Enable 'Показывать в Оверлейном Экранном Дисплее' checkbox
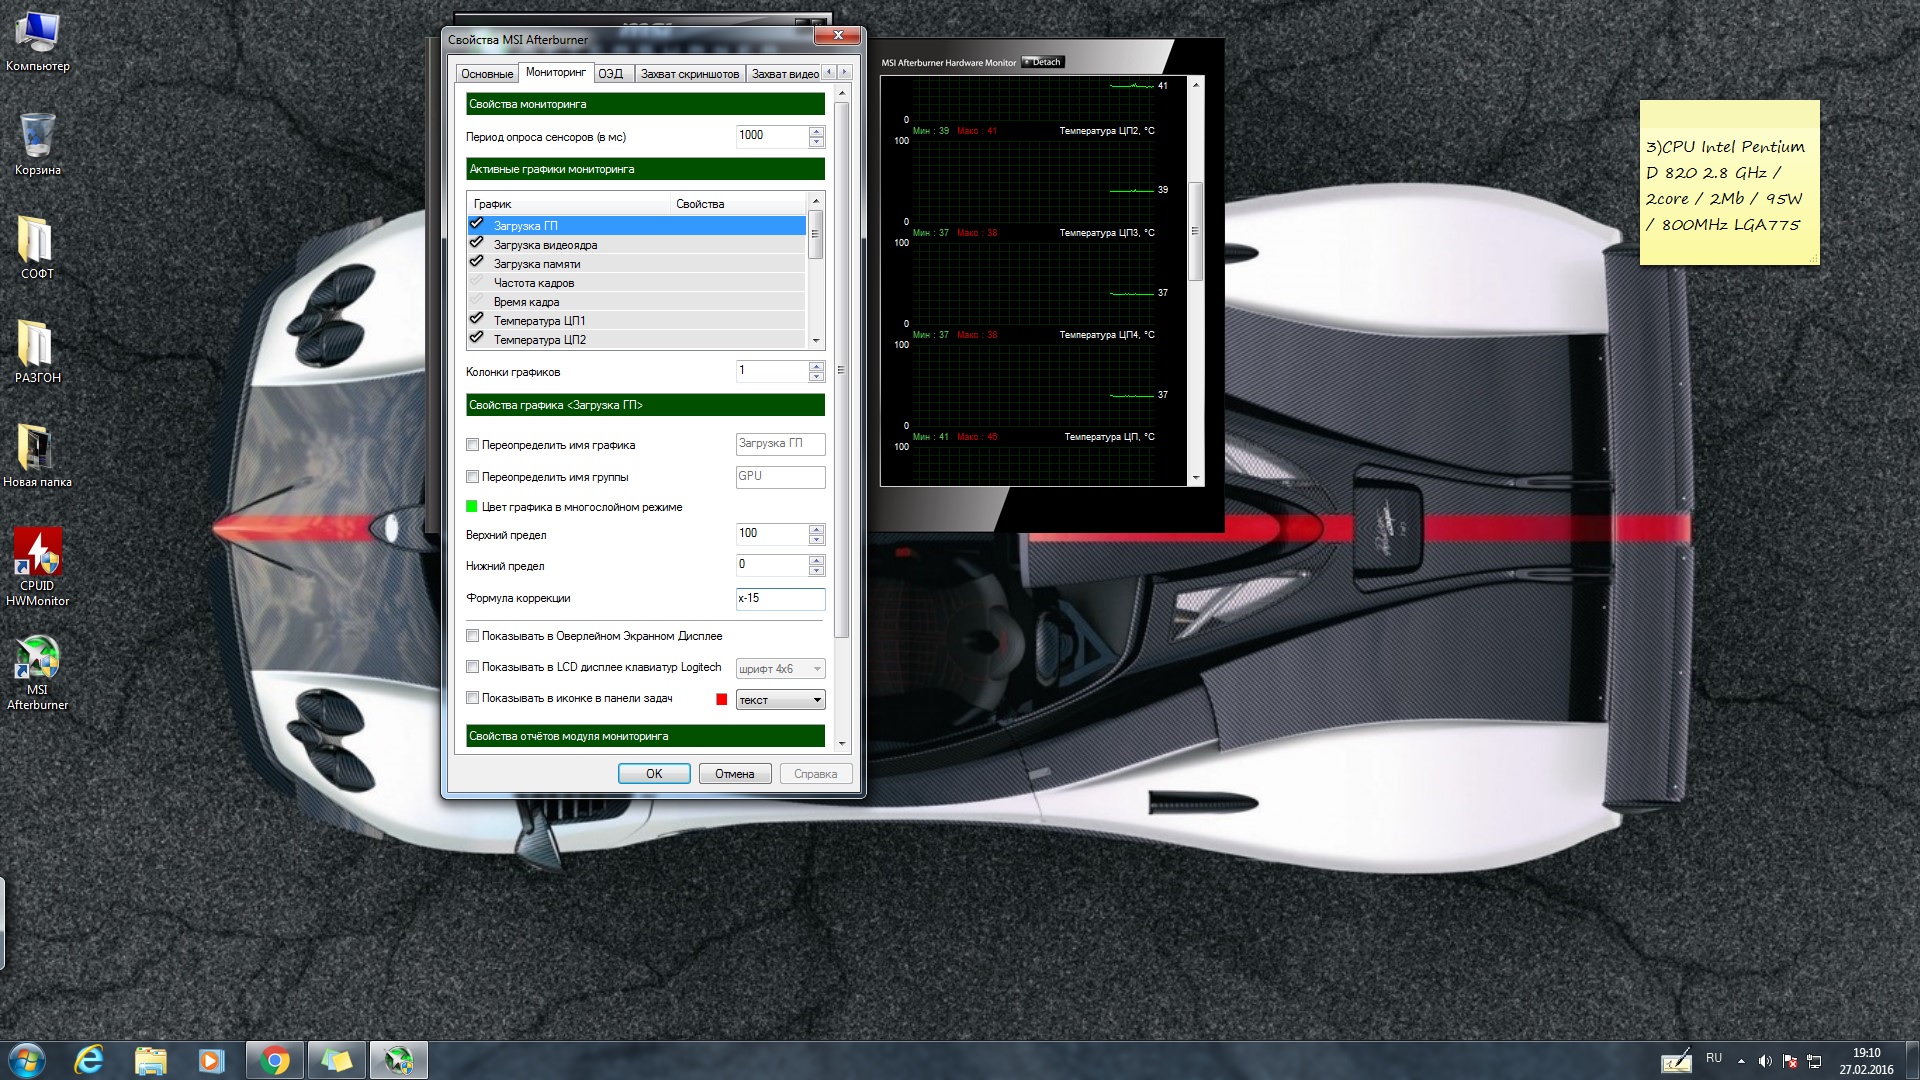This screenshot has height=1080, width=1920. pyautogui.click(x=473, y=636)
